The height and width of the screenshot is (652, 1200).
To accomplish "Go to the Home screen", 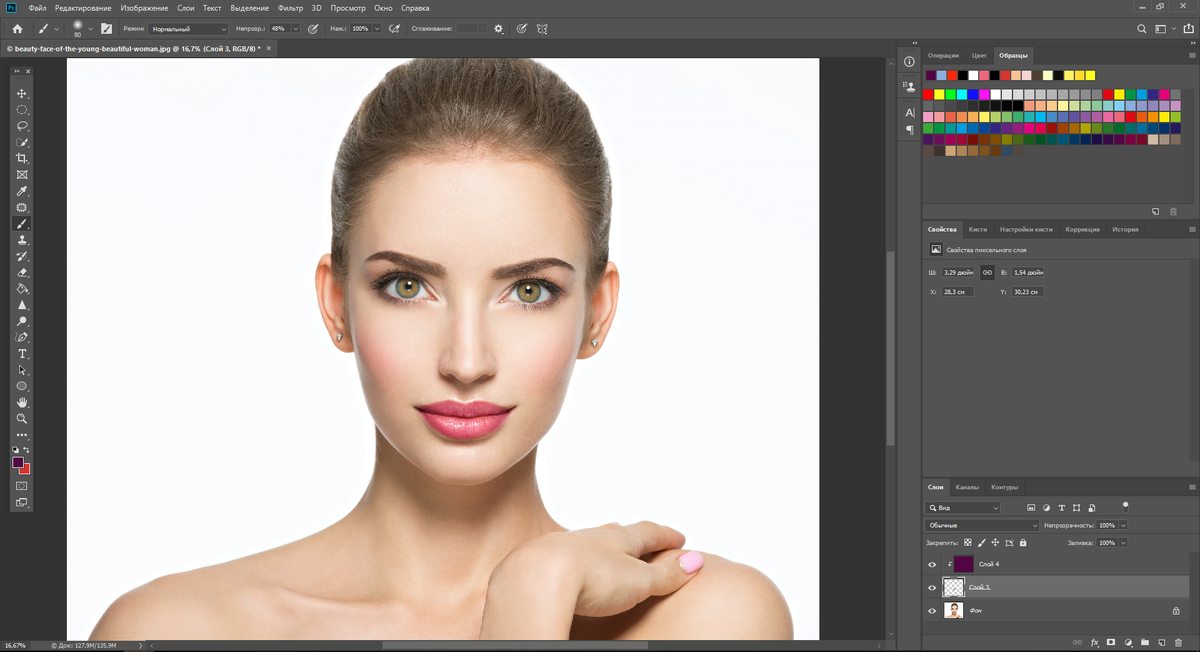I will [17, 29].
